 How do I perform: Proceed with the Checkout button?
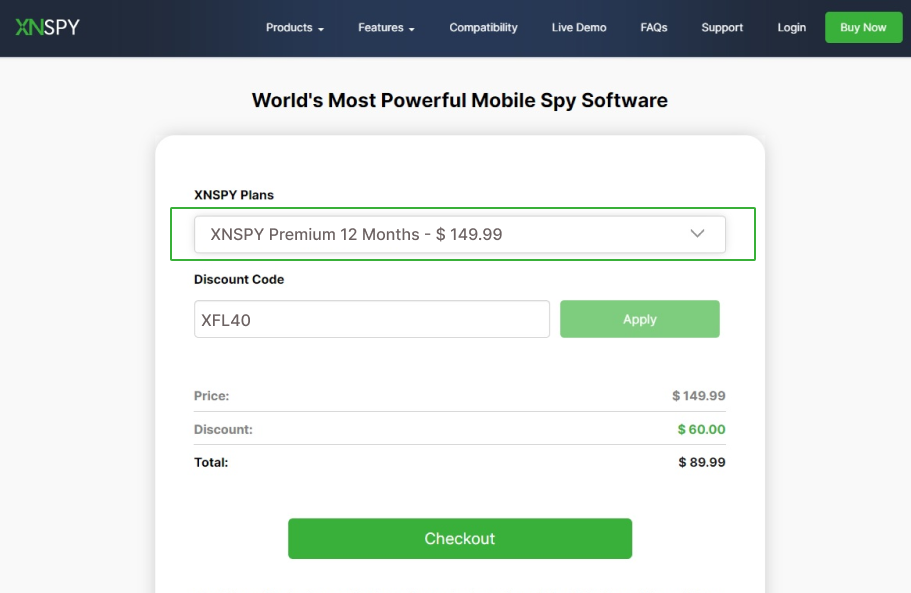(459, 538)
